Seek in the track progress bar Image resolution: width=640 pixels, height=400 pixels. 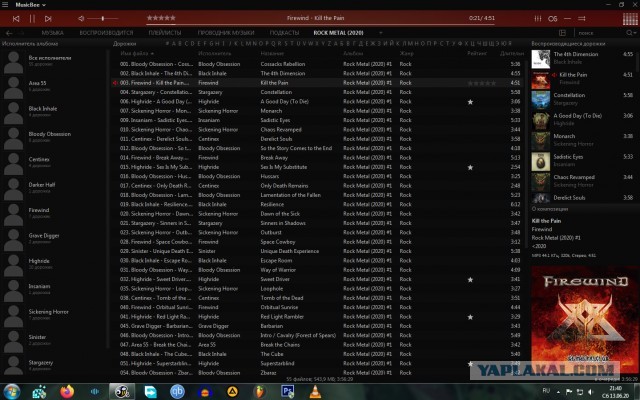320,24
